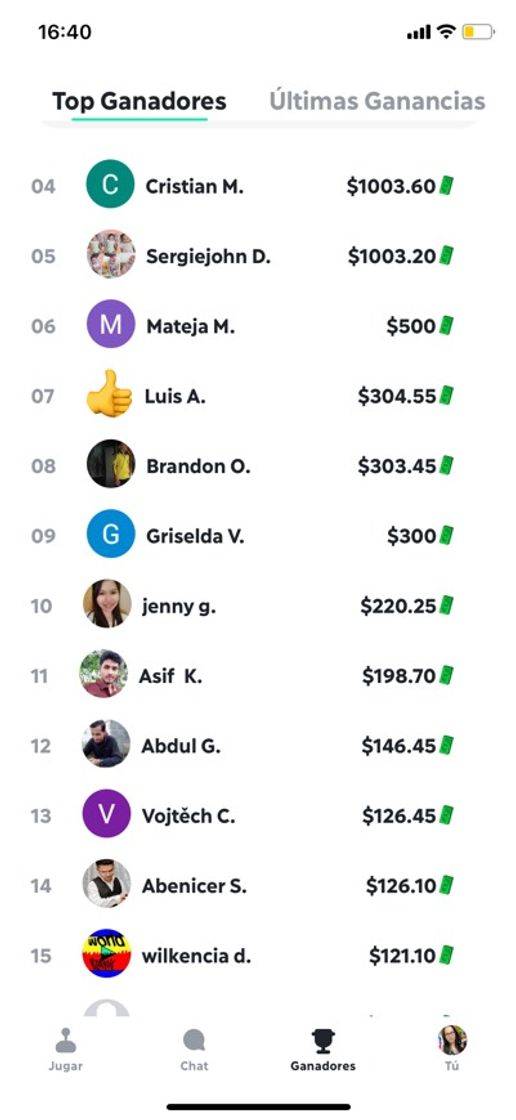Viewport: 516px width, 1120px height.
Task: Open the Chat bubble icon
Action: point(194,1040)
